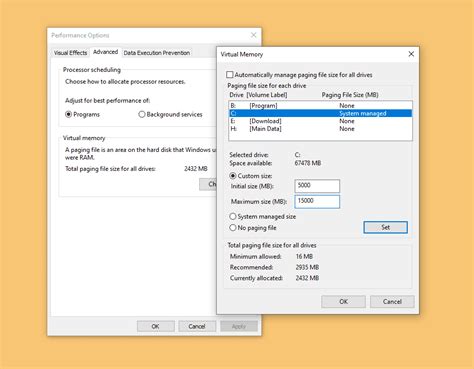Viewport: 474px width, 369px height.
Task: Choose System managed size option
Action: pos(233,216)
